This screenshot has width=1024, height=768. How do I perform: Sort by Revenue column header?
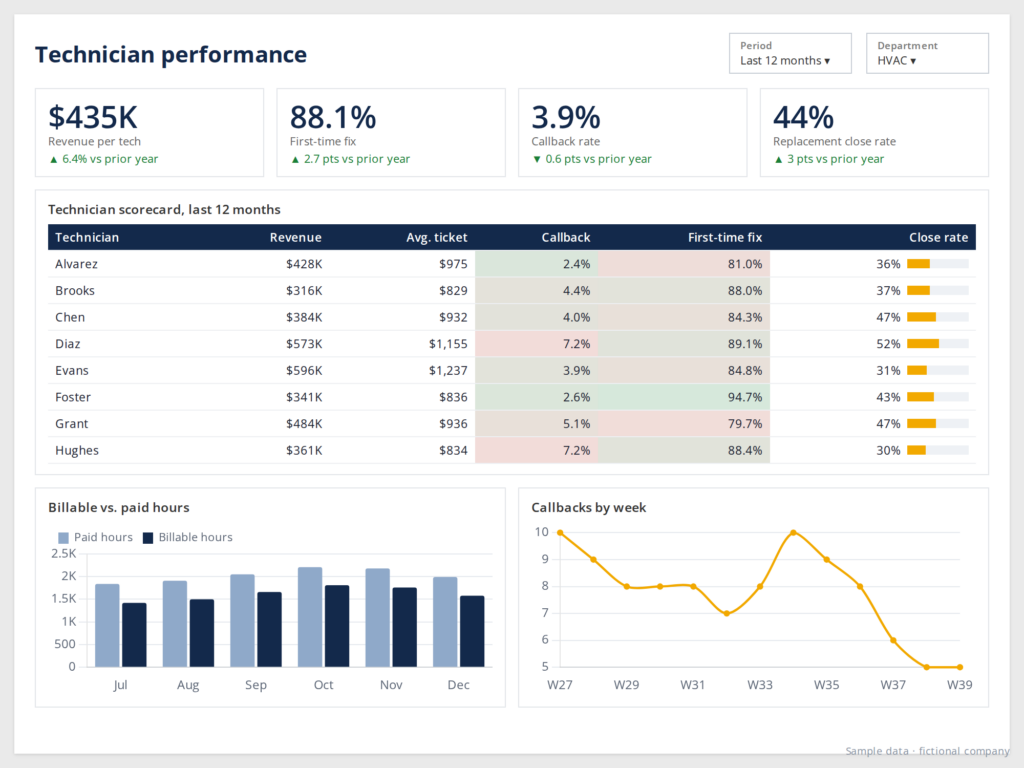pyautogui.click(x=295, y=237)
